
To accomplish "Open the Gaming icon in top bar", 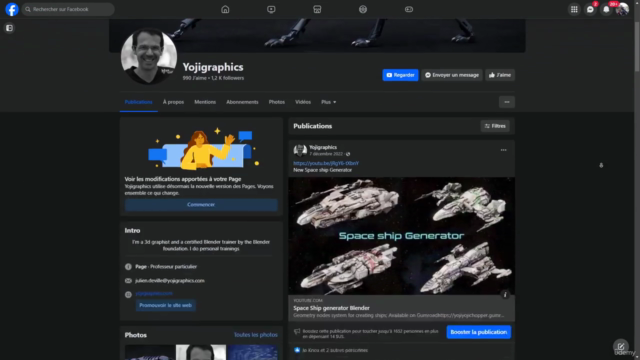I will coord(409,9).
